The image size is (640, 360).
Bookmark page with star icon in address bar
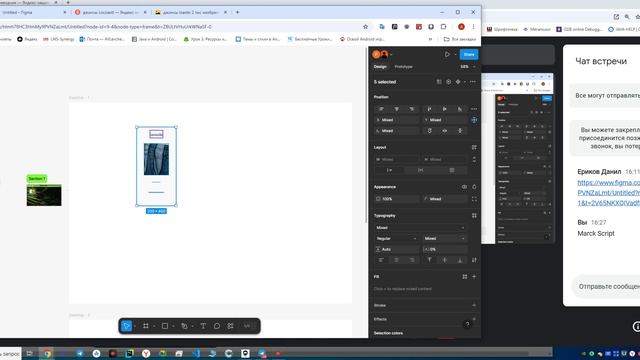coord(365,27)
